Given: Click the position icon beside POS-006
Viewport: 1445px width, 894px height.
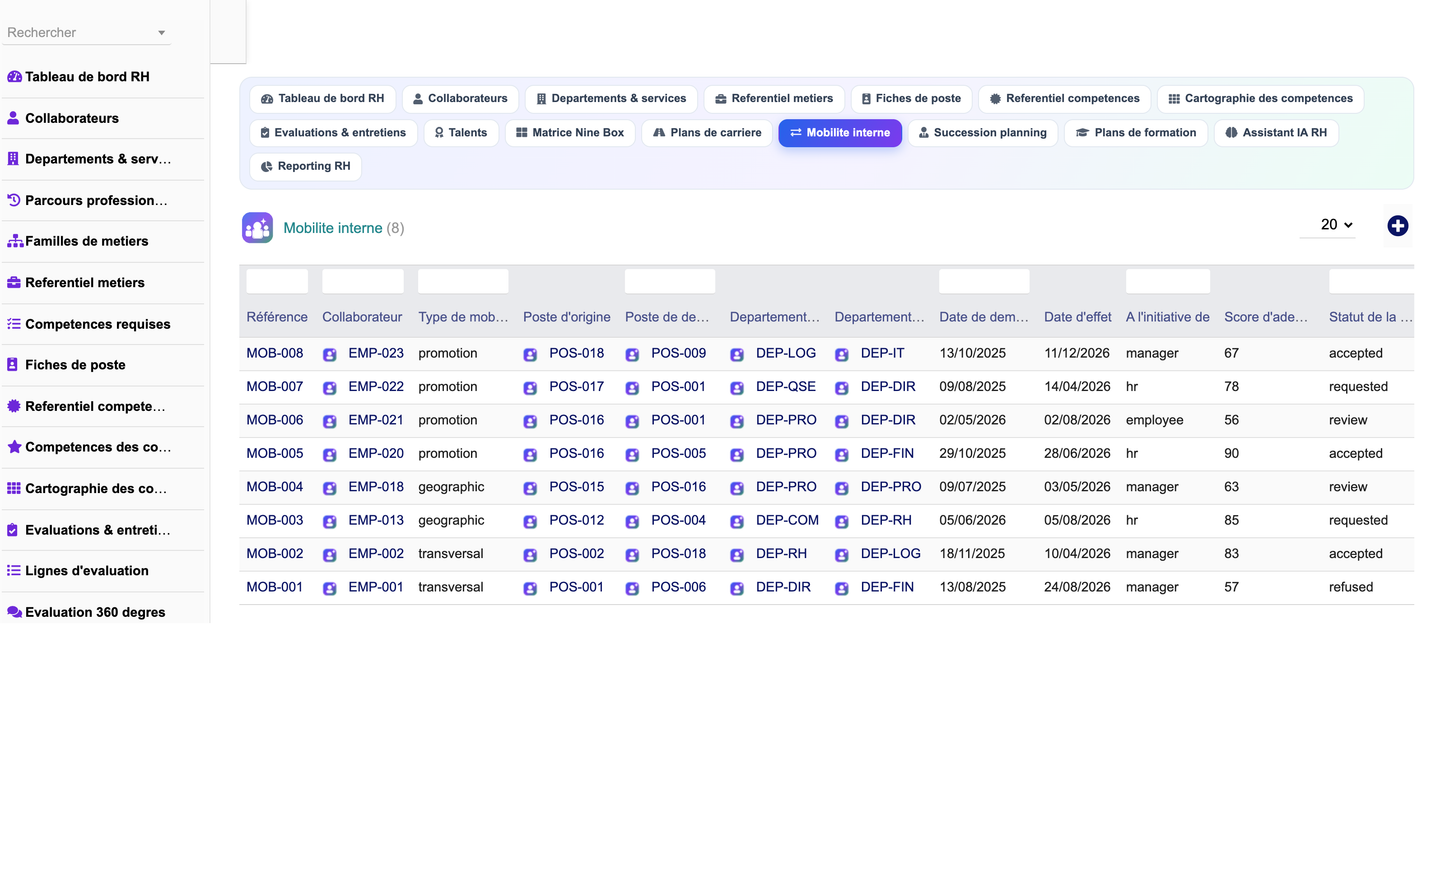Looking at the screenshot, I should (632, 589).
